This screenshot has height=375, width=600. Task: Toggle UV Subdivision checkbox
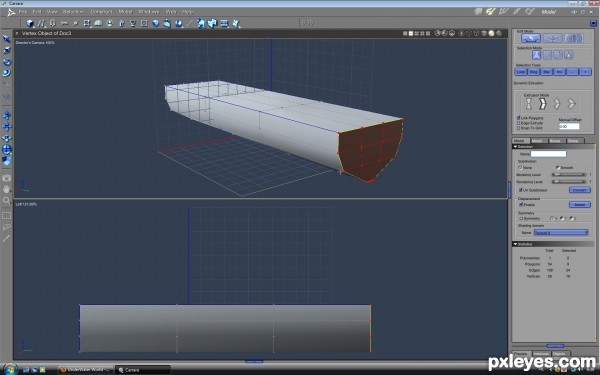pyautogui.click(x=520, y=190)
